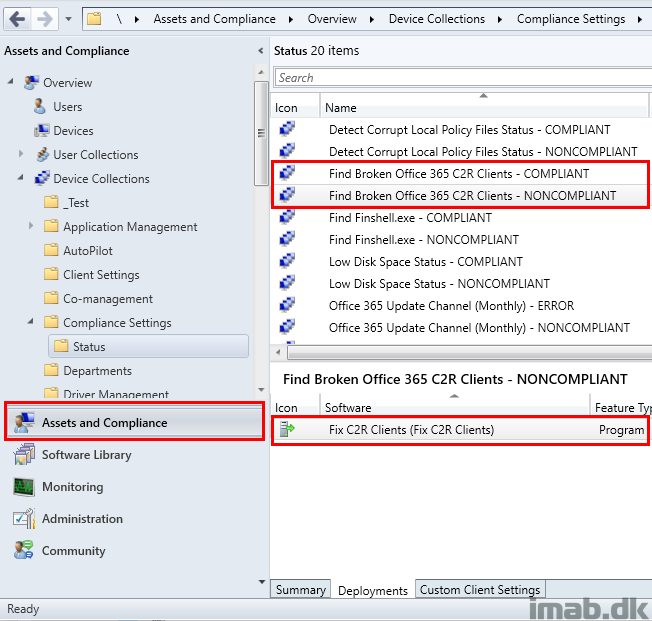The width and height of the screenshot is (652, 621).
Task: Click the Users person icon
Action: coord(40,106)
